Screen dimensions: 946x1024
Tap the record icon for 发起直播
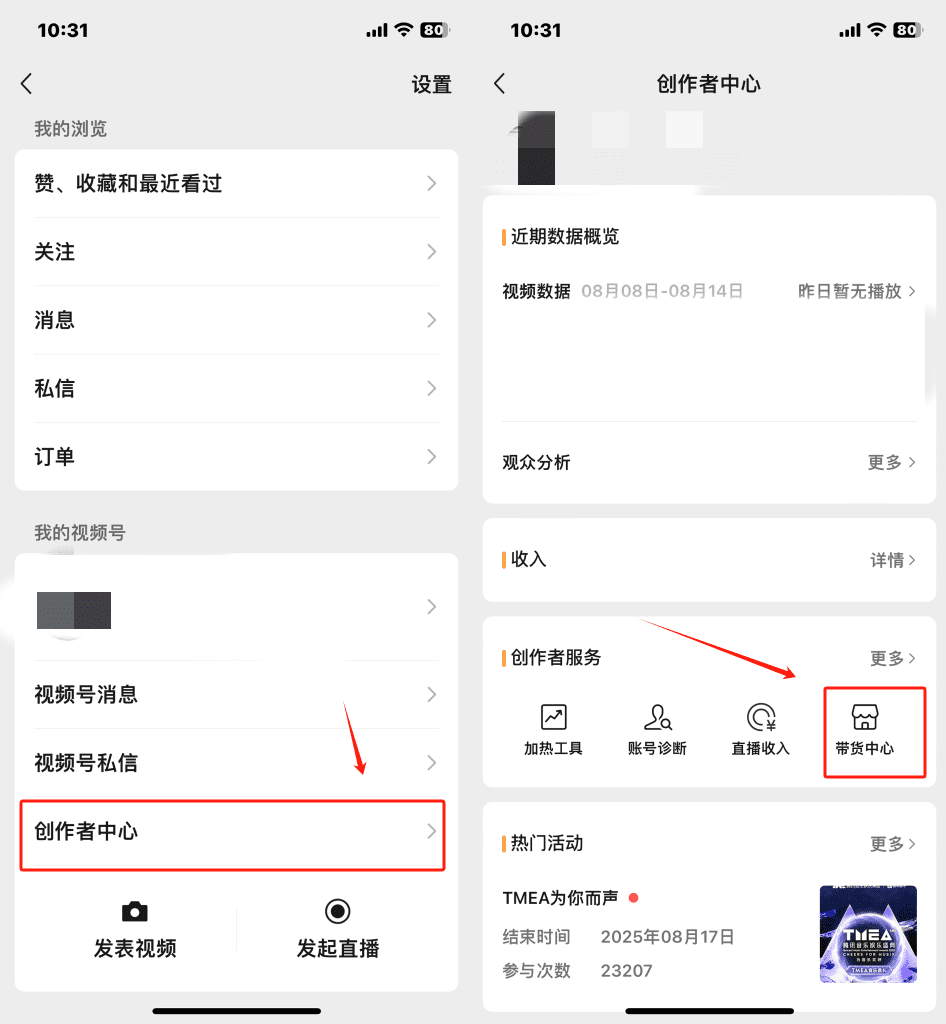[x=338, y=911]
